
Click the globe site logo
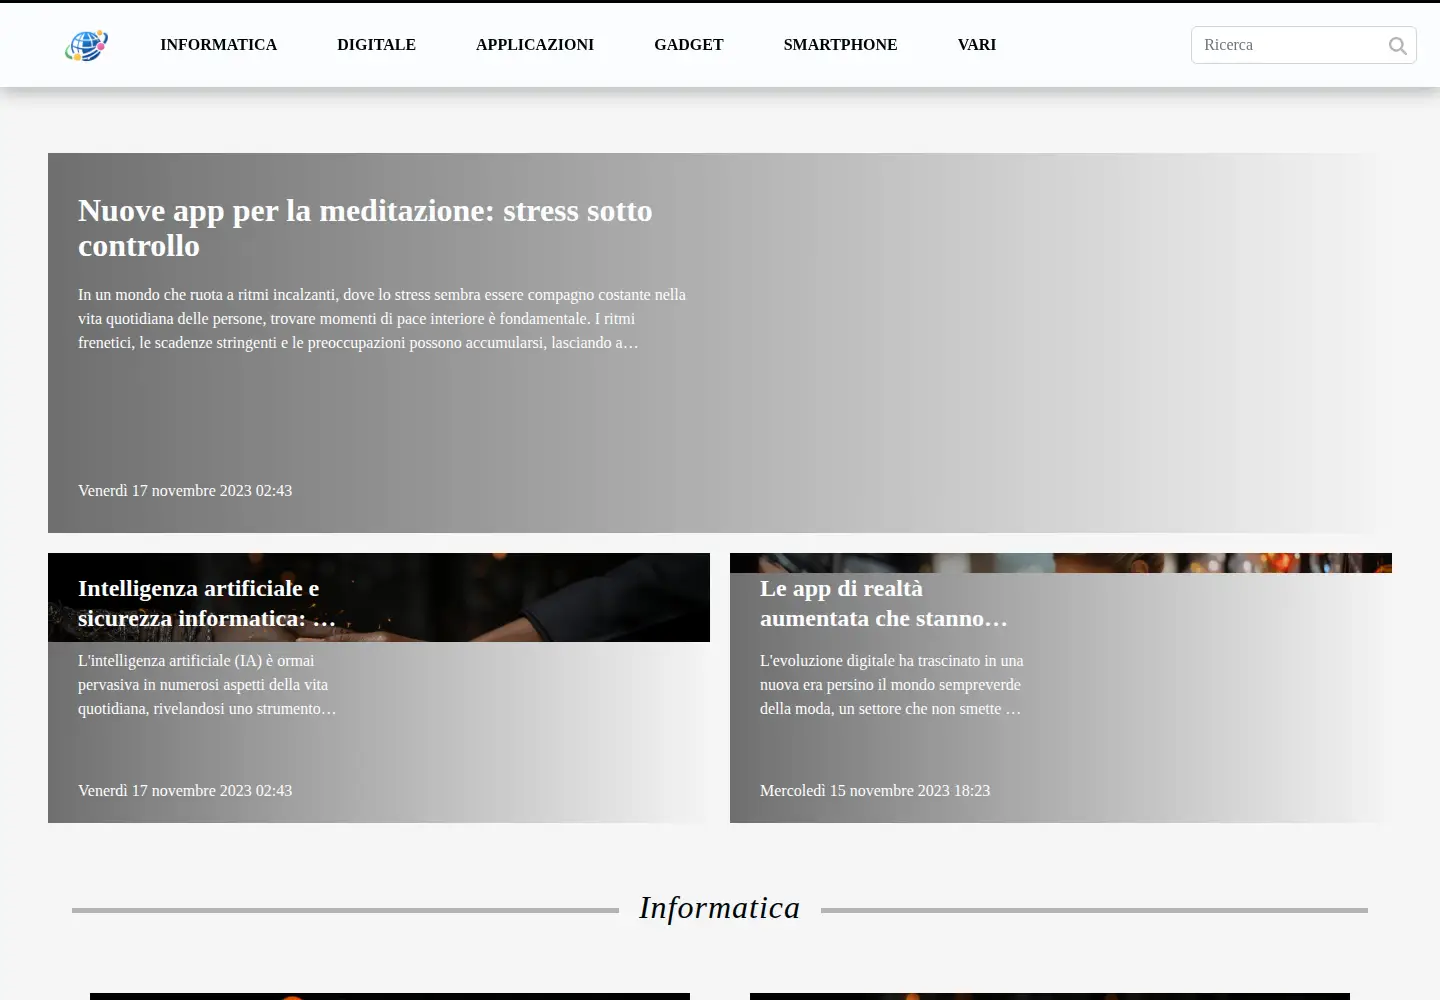(86, 45)
